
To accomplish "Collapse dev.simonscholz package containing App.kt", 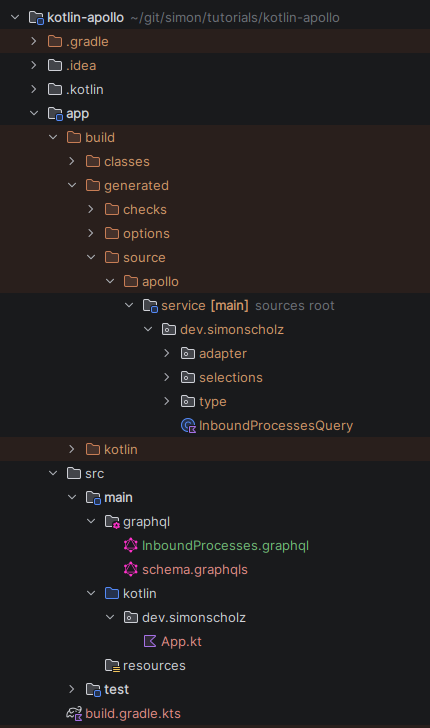I will [110, 618].
